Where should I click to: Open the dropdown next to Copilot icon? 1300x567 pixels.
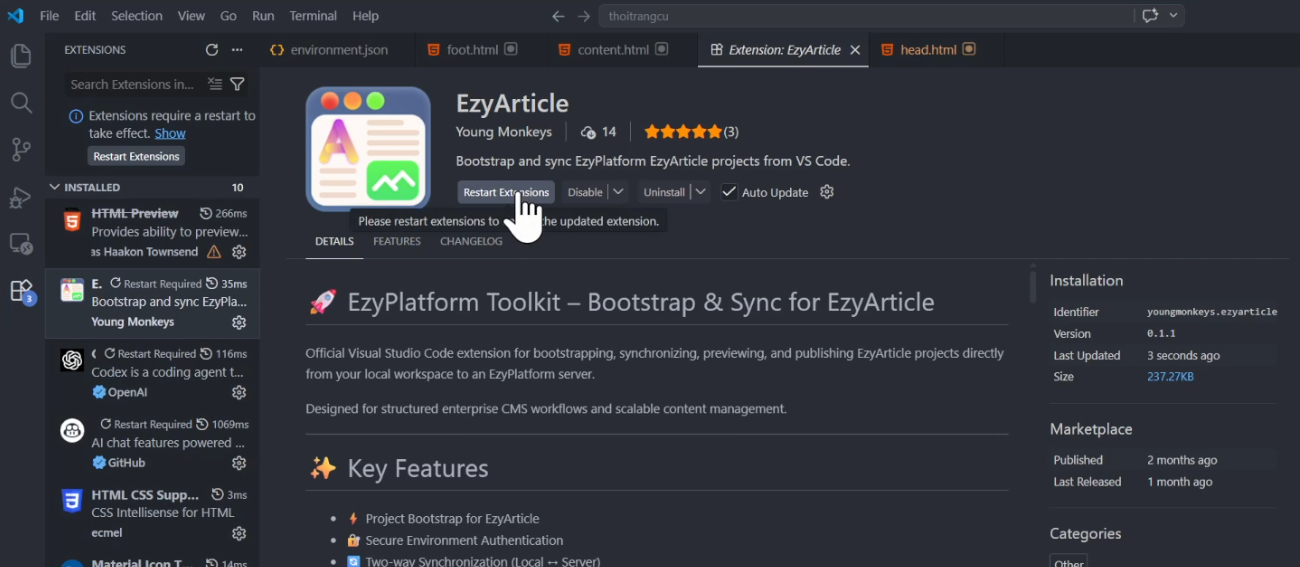click(x=1174, y=16)
